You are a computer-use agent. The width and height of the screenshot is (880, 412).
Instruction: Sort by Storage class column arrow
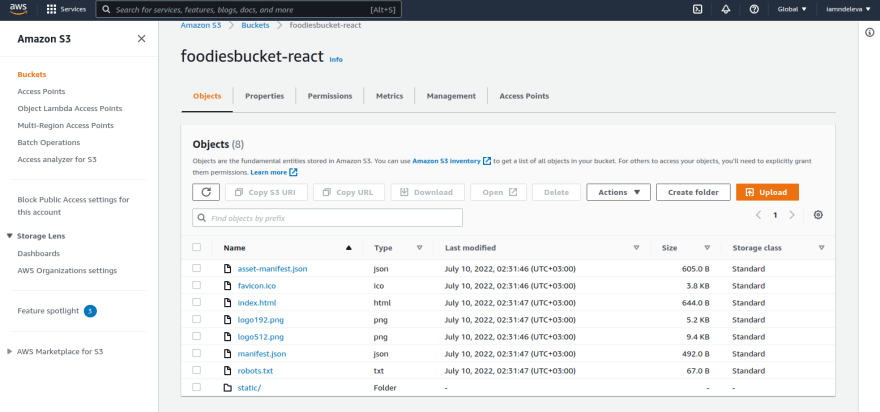click(x=822, y=248)
